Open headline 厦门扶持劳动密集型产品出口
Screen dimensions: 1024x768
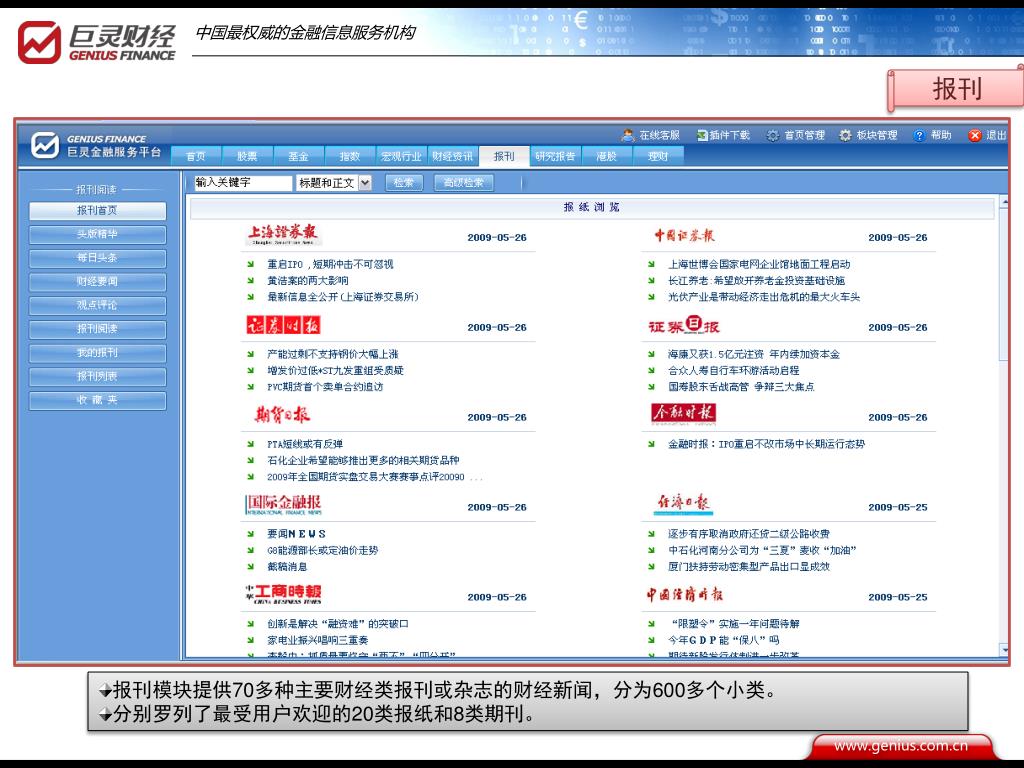pyautogui.click(x=749, y=567)
